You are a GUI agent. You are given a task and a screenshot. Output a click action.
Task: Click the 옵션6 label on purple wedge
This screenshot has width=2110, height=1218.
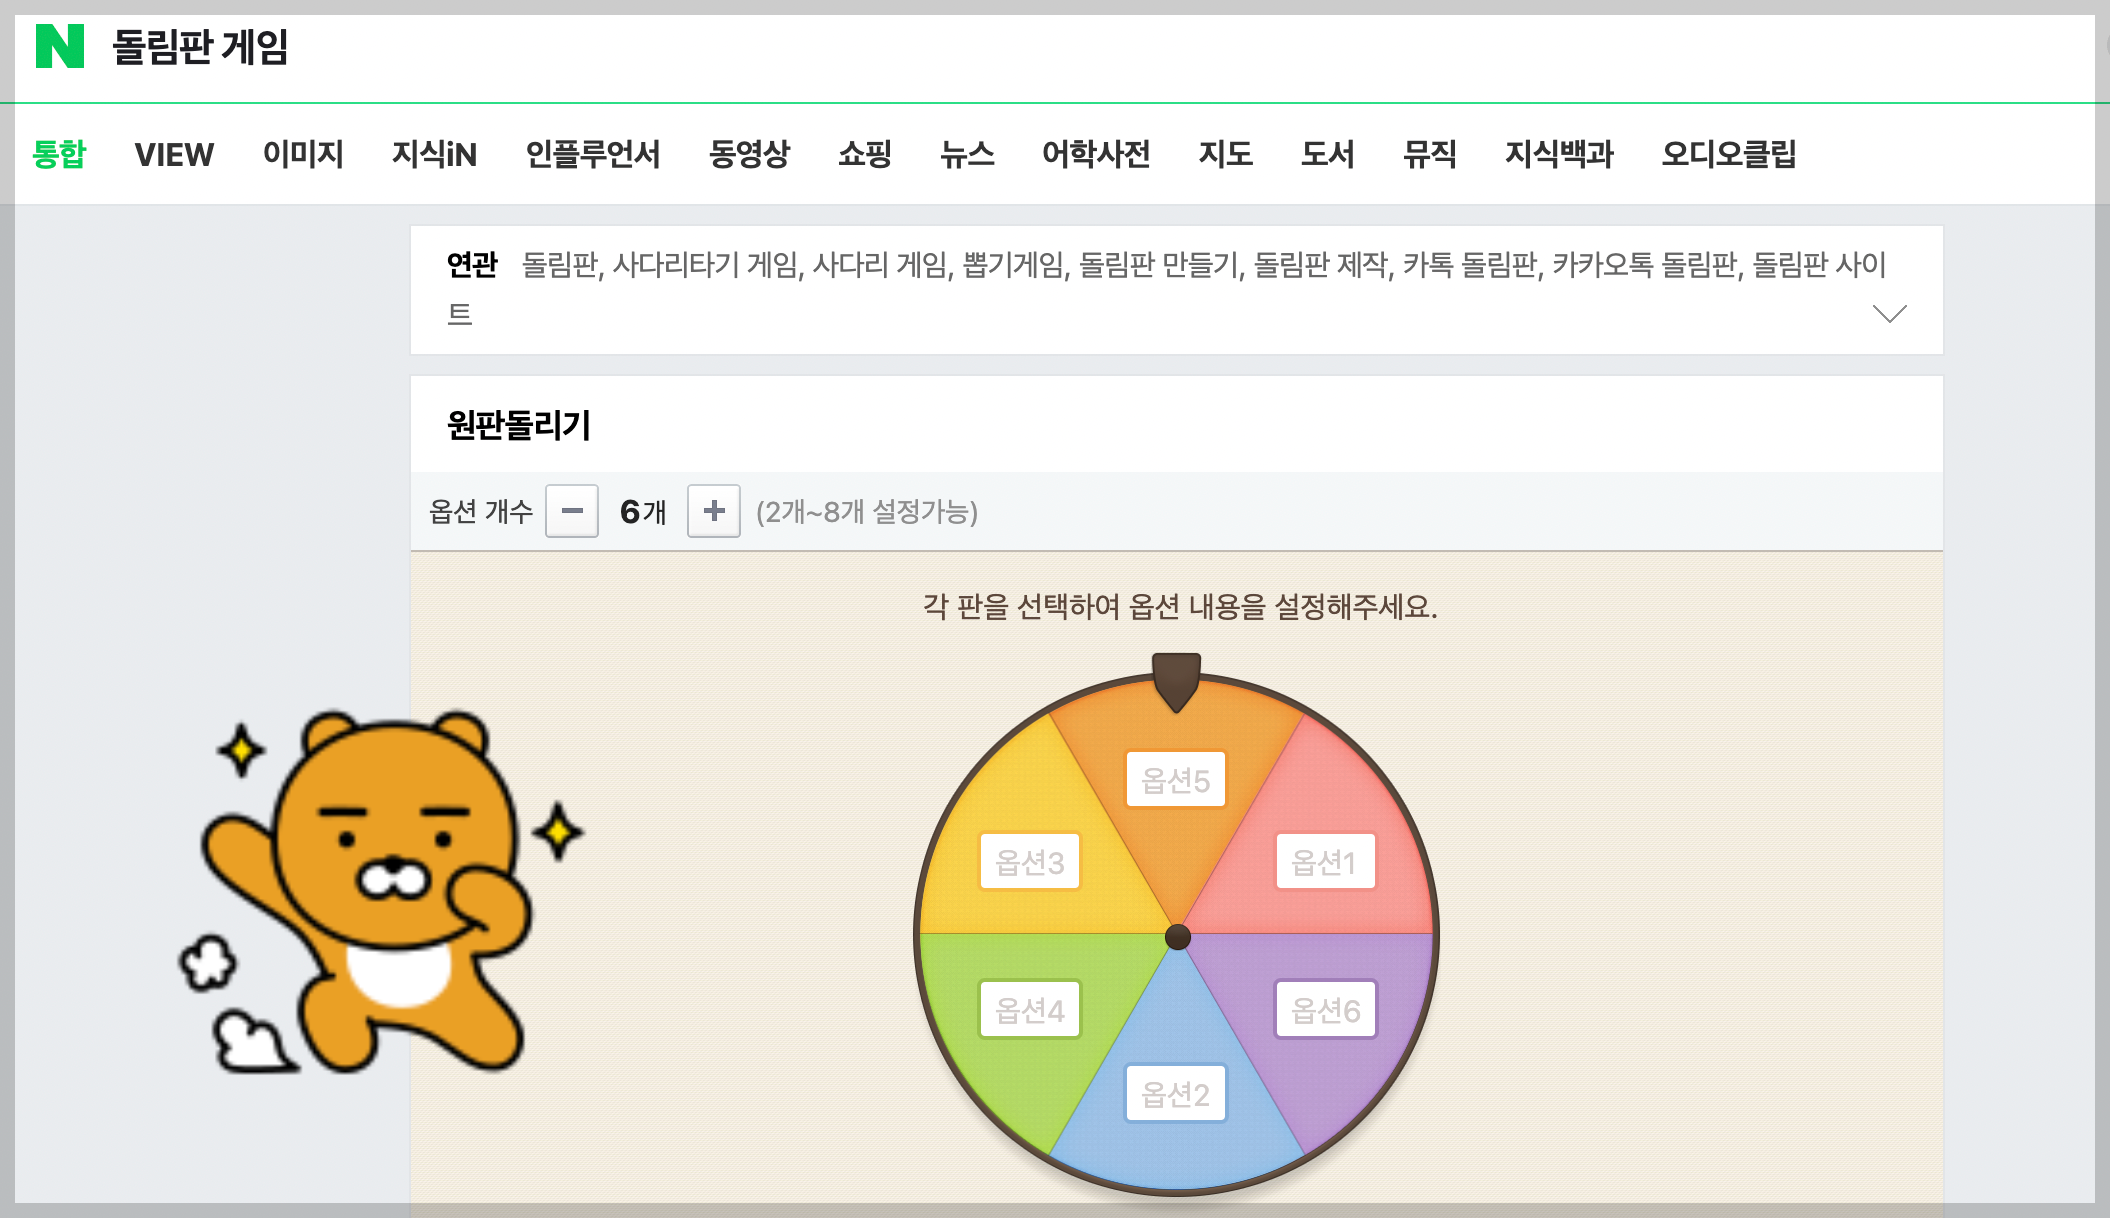coord(1325,1009)
